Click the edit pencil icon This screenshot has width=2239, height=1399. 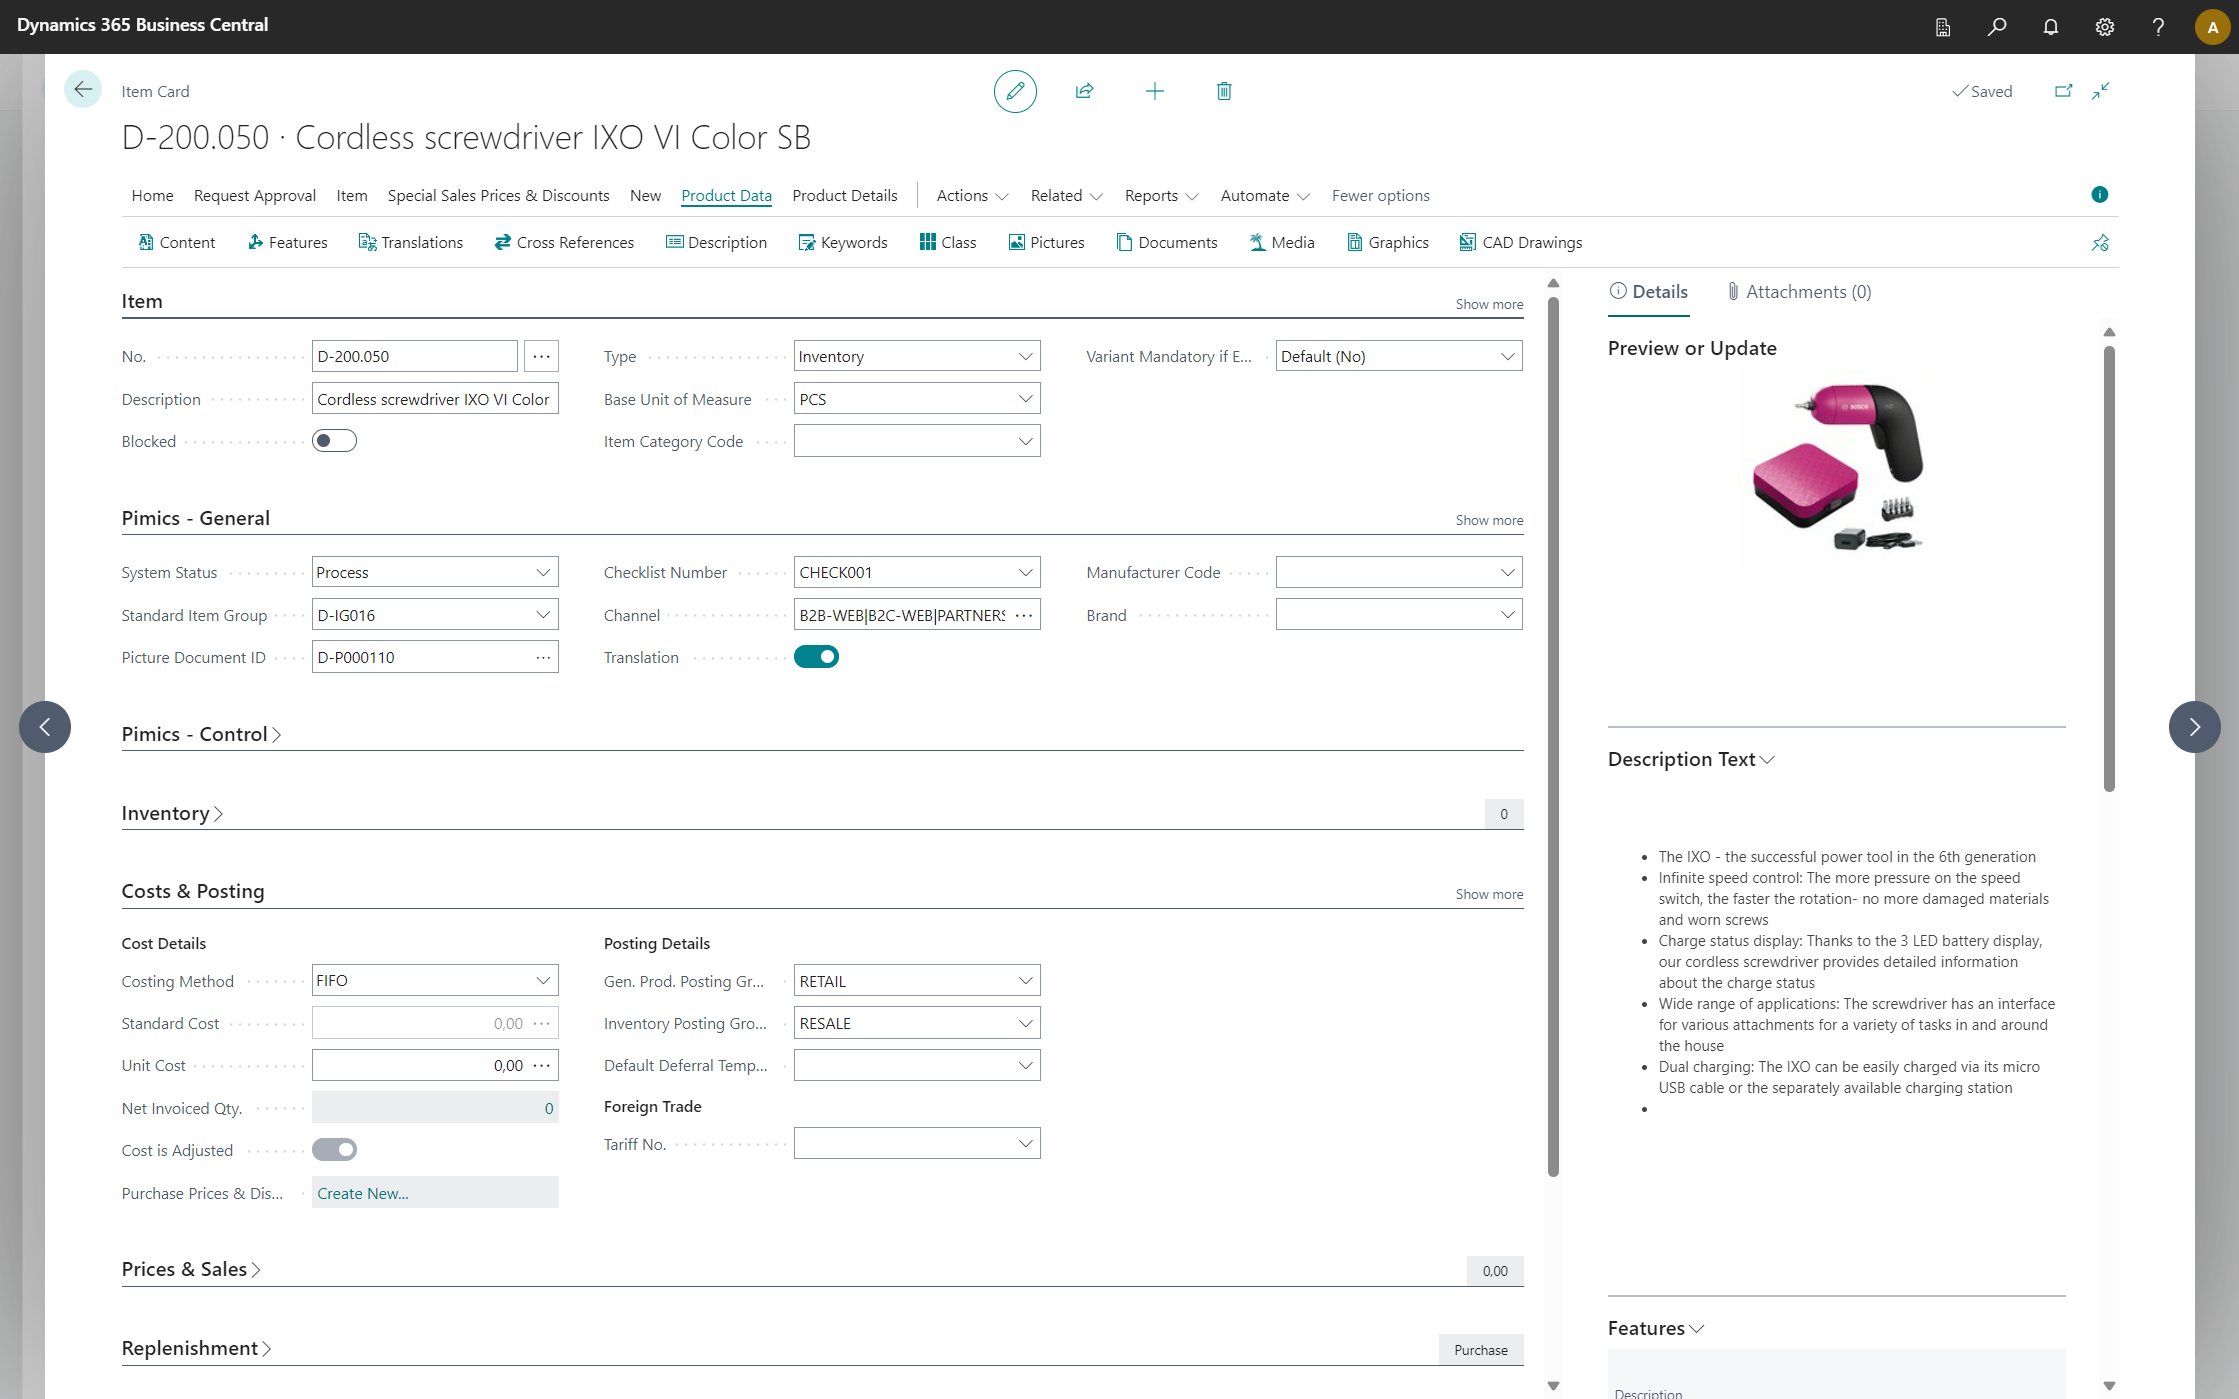tap(1015, 91)
